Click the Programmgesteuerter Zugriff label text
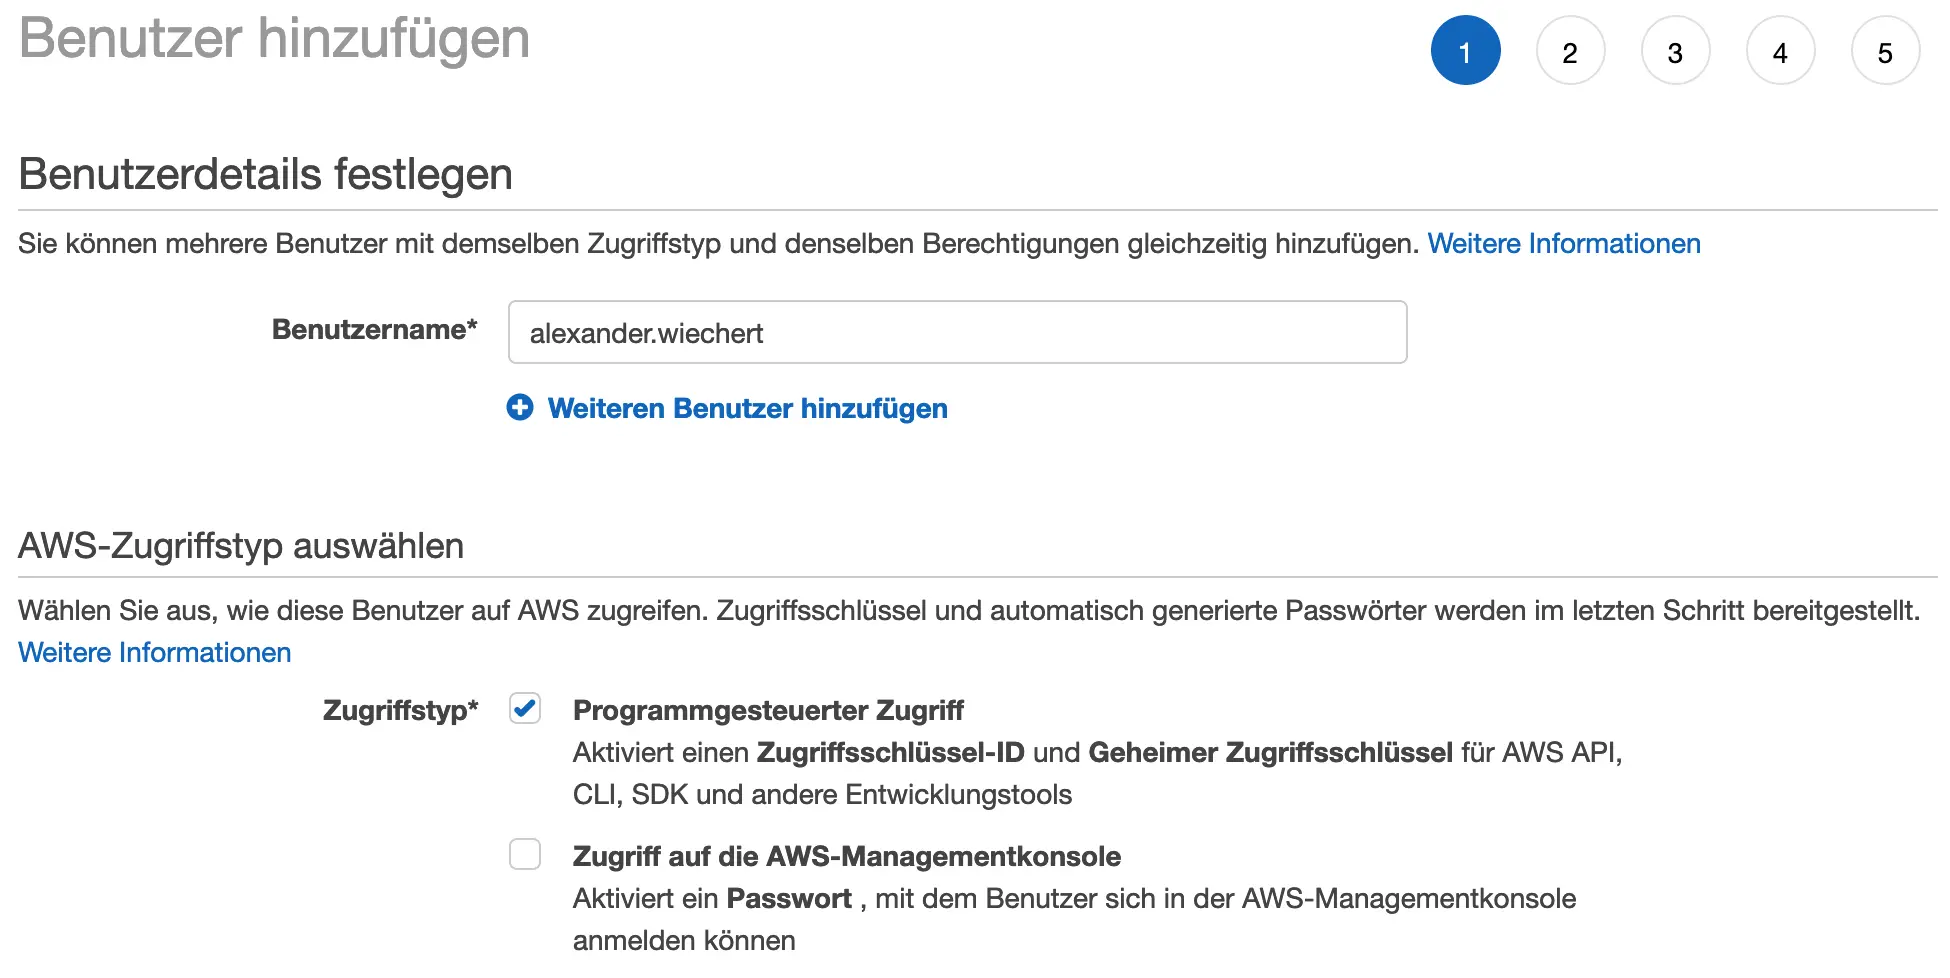Screen dimensions: 1950x978 [x=767, y=711]
